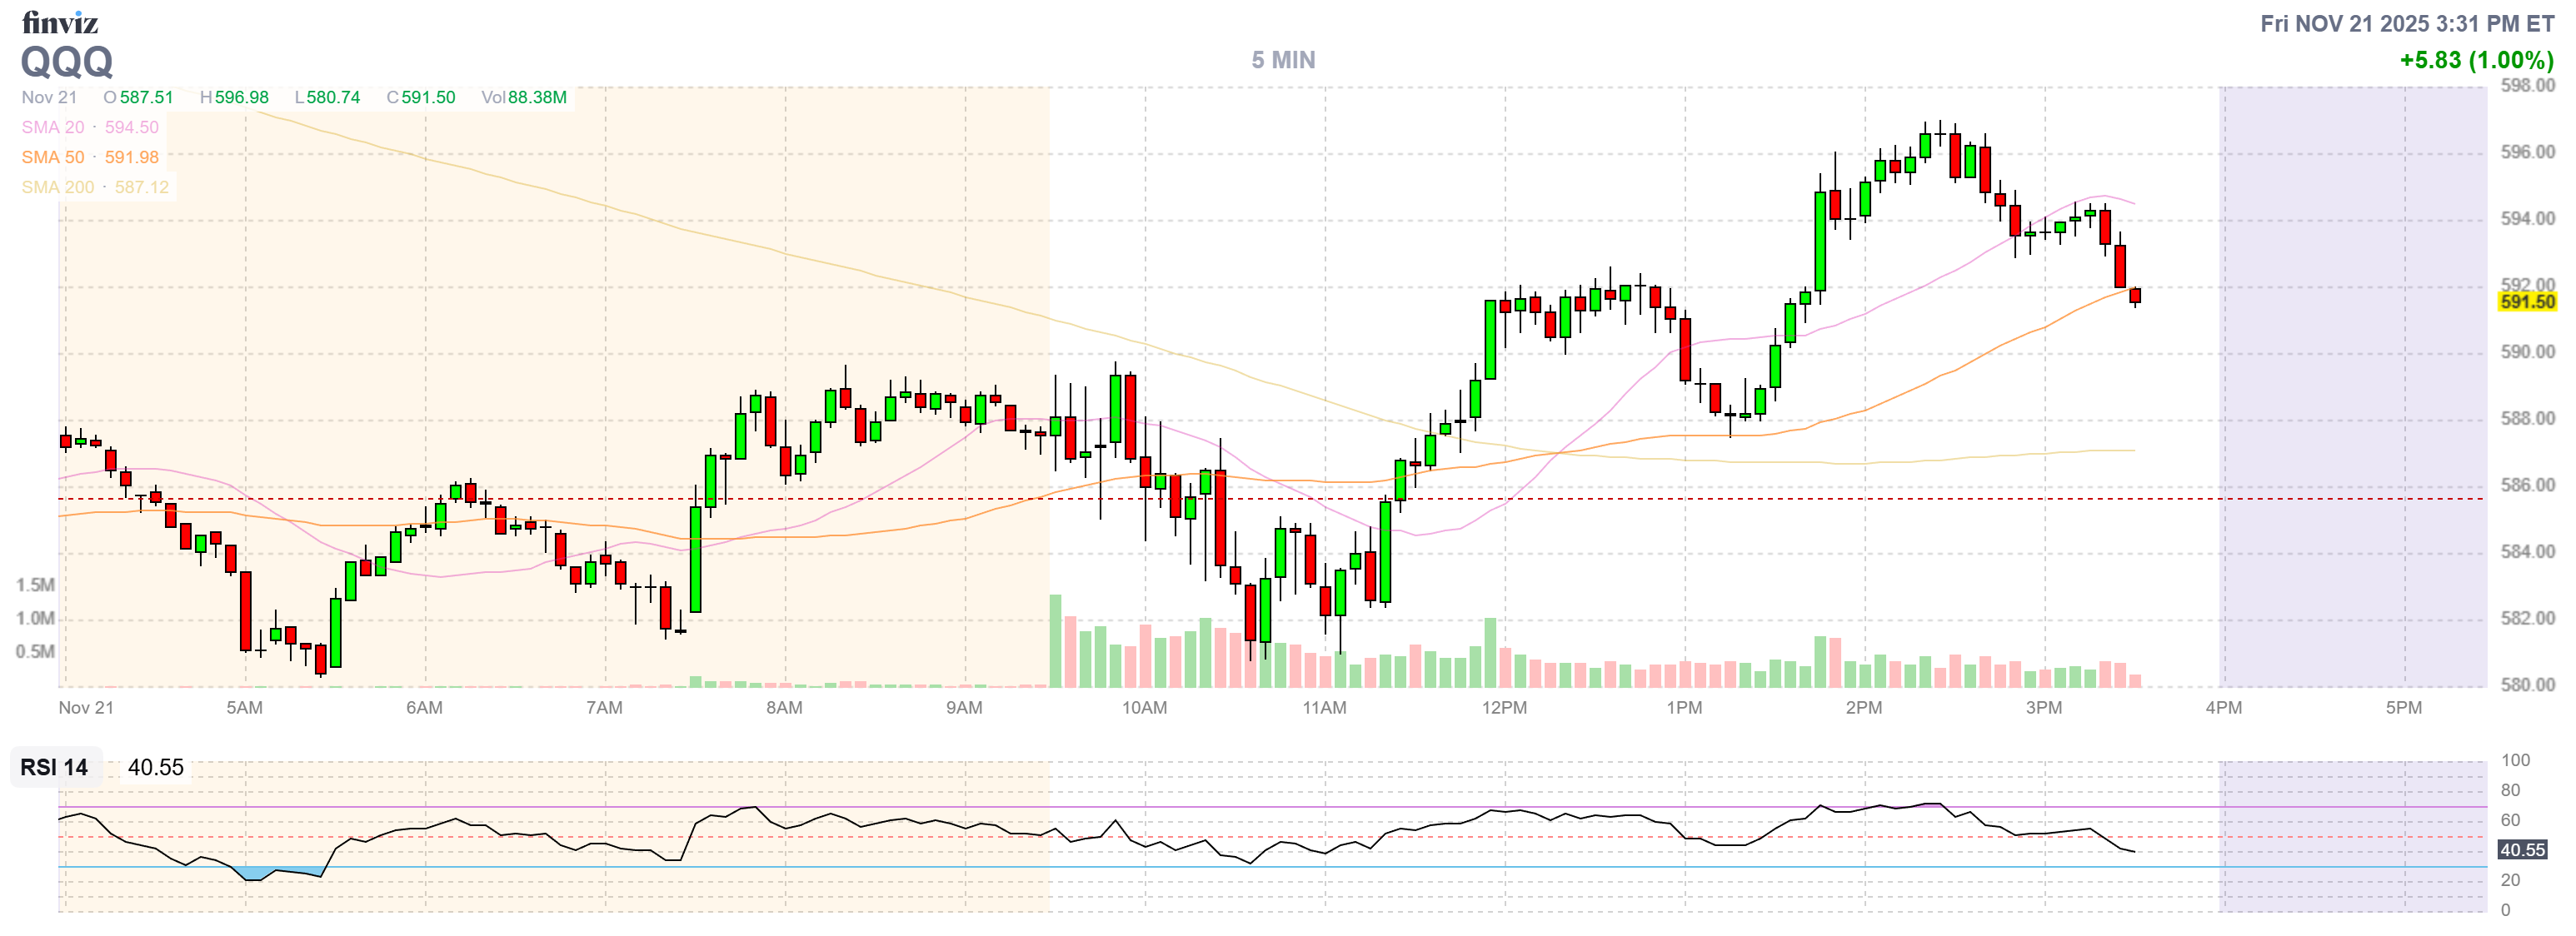Viewport: 2576px width, 936px height.
Task: Click the 9AM time axis label
Action: (x=964, y=707)
